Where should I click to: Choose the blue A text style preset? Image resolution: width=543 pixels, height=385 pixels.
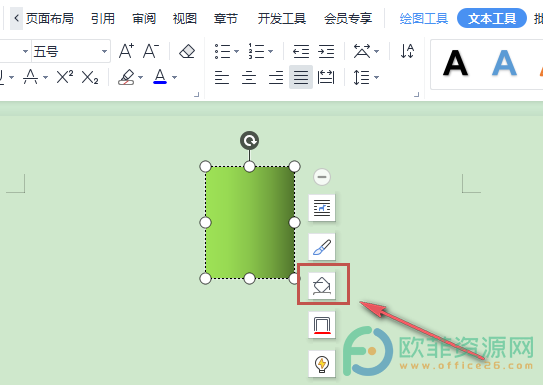pyautogui.click(x=504, y=63)
